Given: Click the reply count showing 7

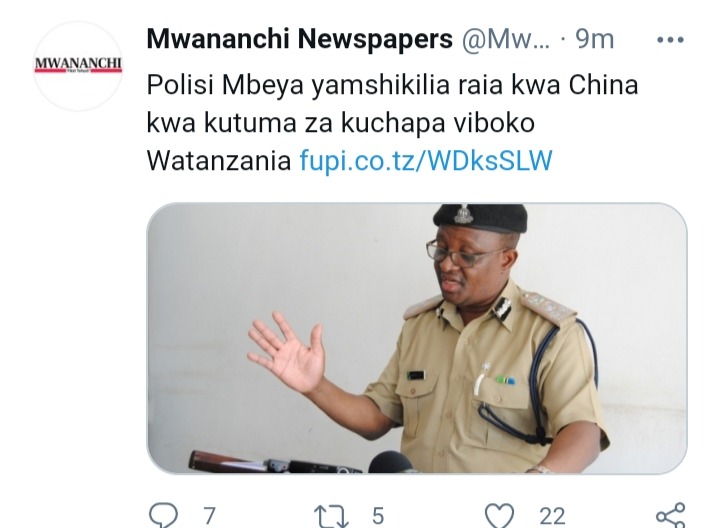Looking at the screenshot, I should [209, 516].
